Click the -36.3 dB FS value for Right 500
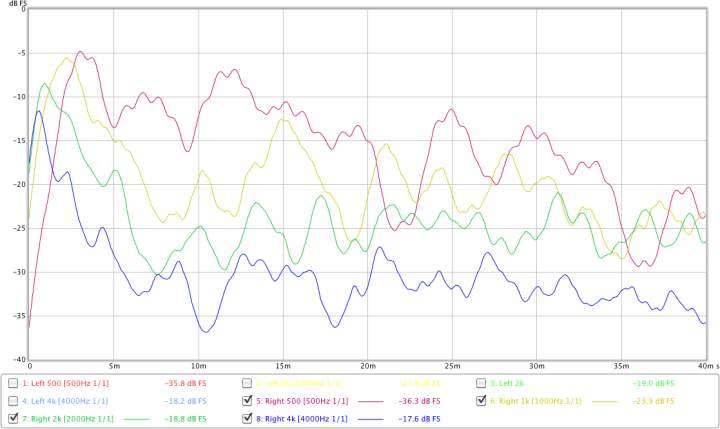 [420, 401]
